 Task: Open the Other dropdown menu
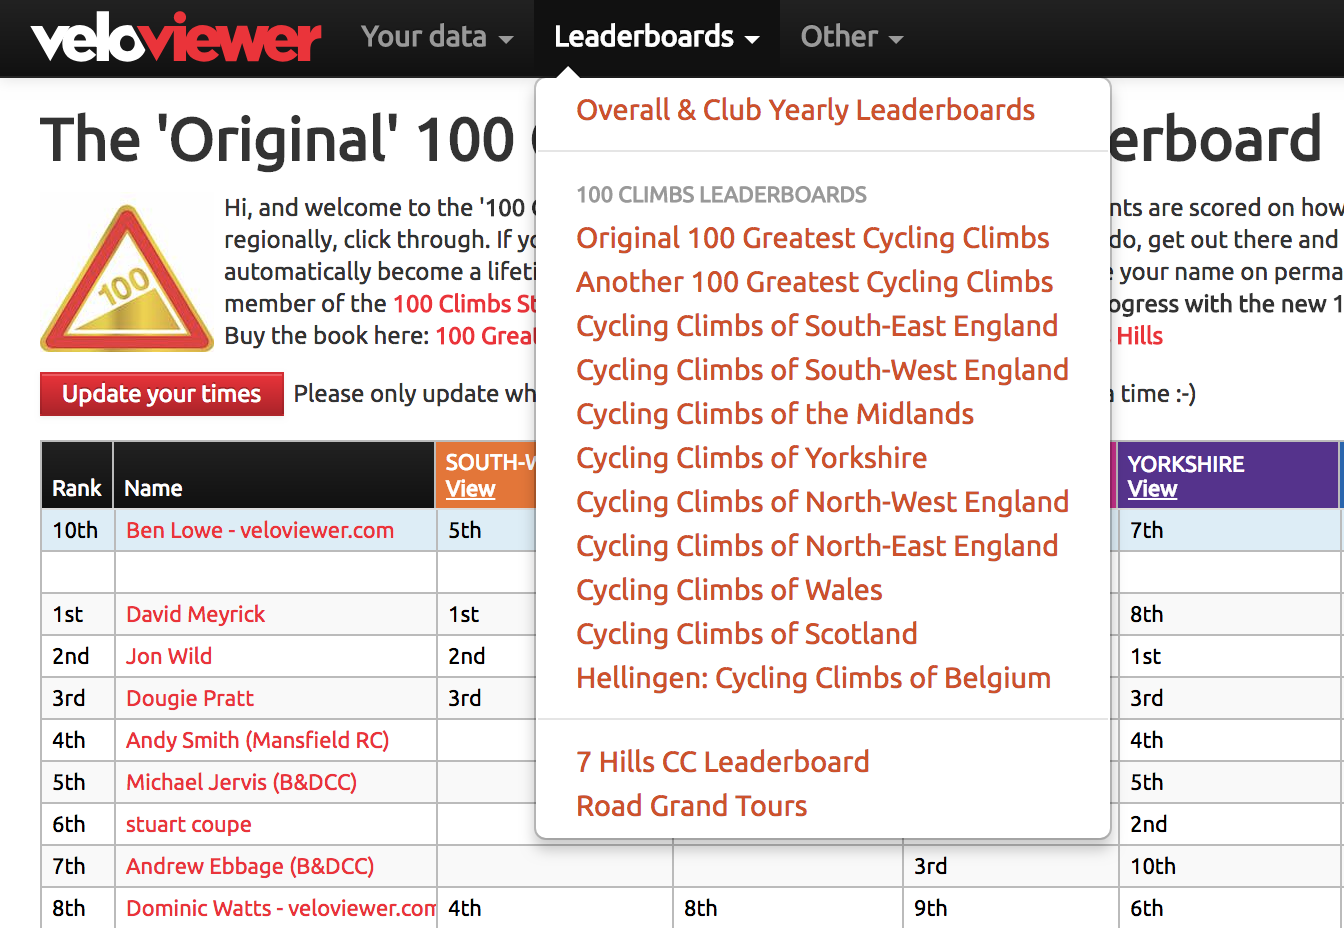[x=852, y=37]
